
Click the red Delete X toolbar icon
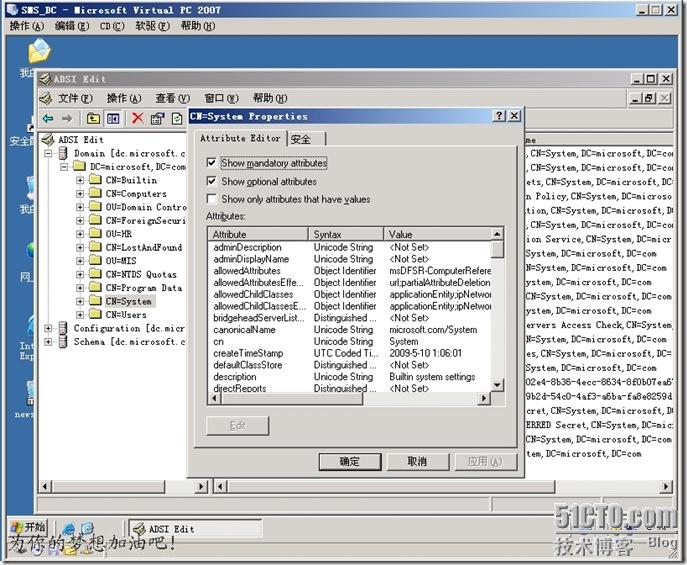pyautogui.click(x=138, y=118)
